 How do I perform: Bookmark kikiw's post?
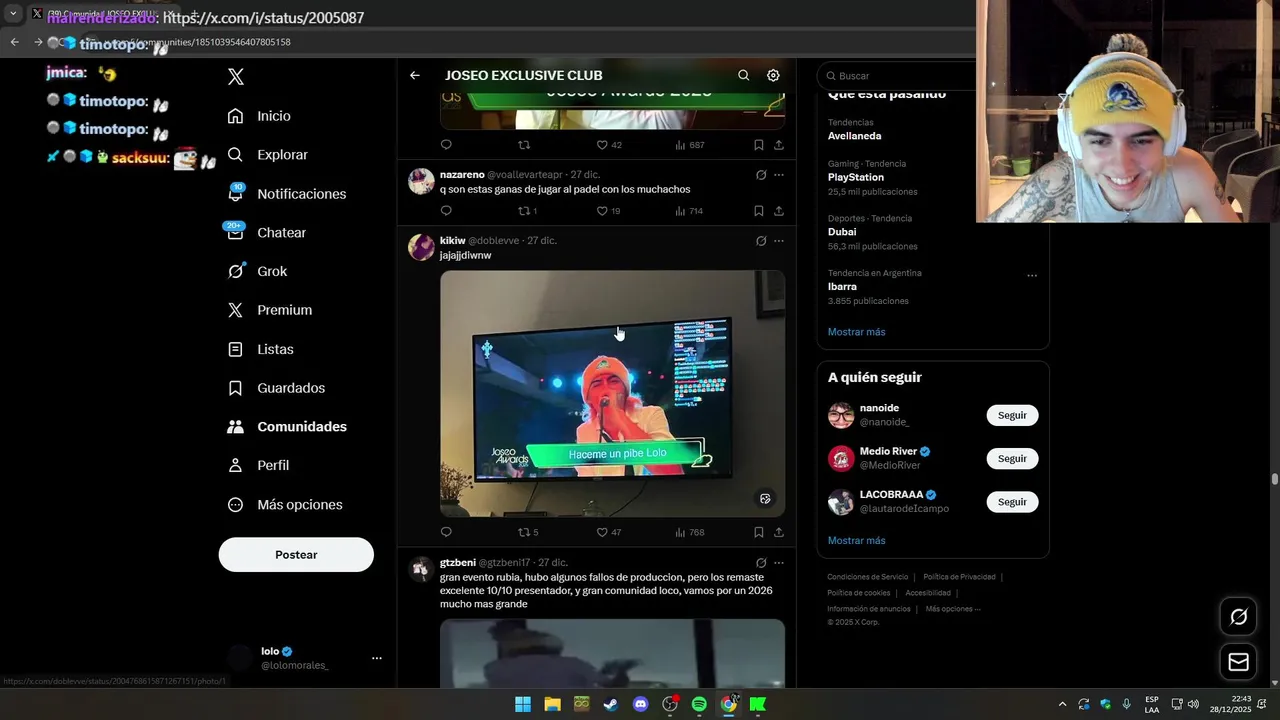[759, 532]
